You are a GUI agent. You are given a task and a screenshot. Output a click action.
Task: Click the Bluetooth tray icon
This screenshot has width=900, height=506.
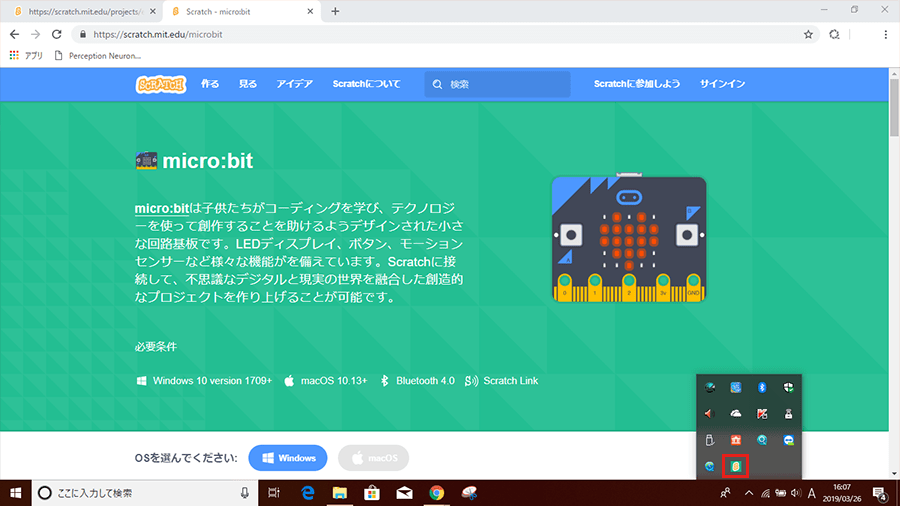762,387
